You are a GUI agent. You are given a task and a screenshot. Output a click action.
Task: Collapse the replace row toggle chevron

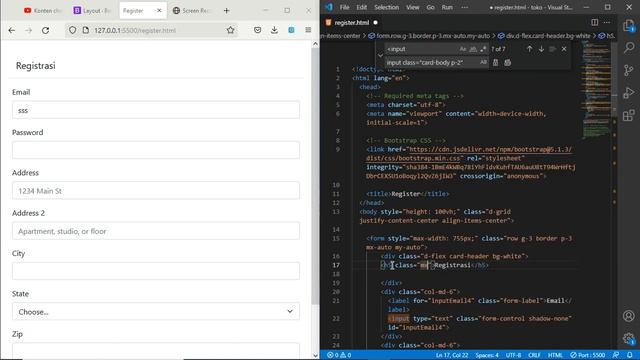point(380,56)
